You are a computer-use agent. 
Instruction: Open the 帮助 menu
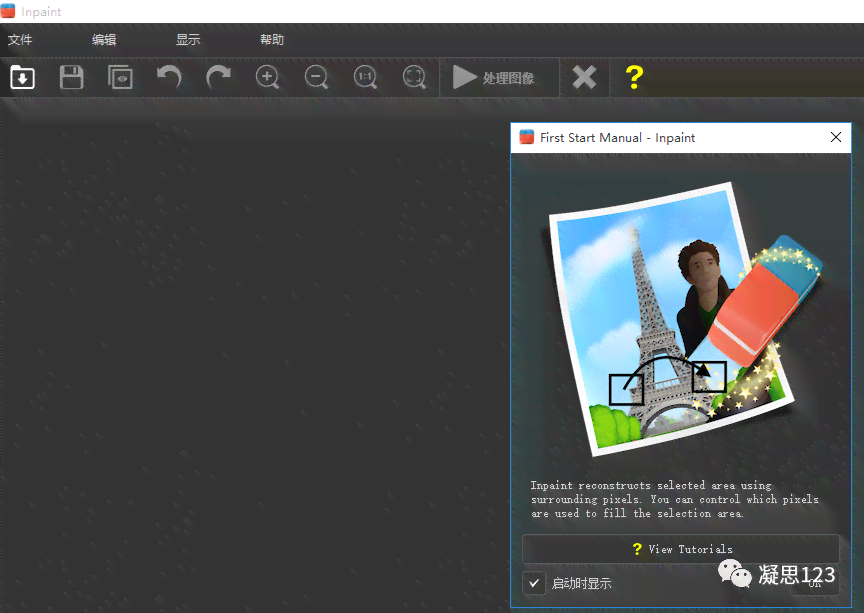[272, 40]
